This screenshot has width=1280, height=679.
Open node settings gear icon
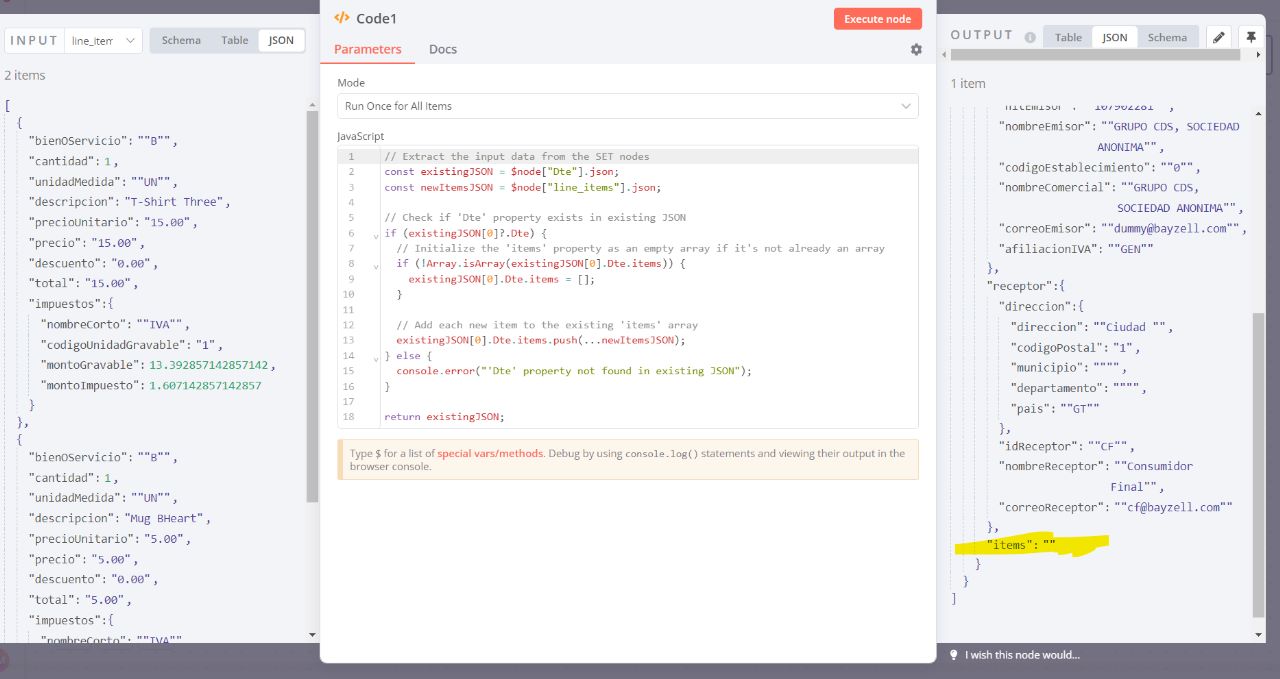click(x=916, y=49)
